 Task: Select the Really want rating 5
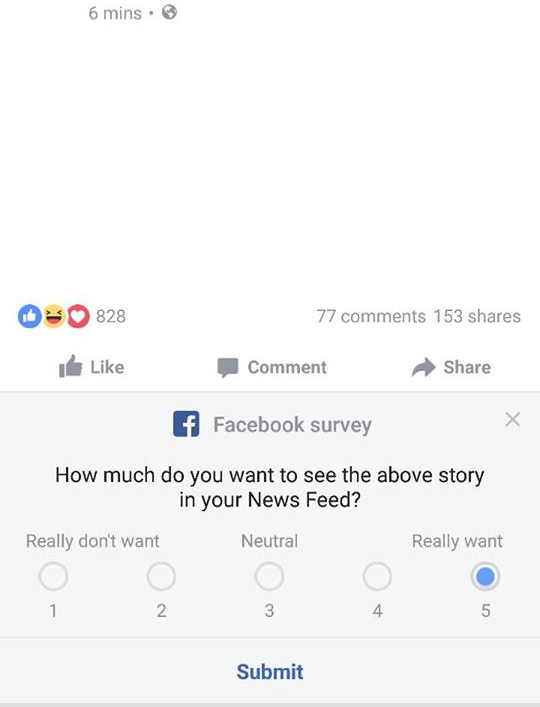485,576
